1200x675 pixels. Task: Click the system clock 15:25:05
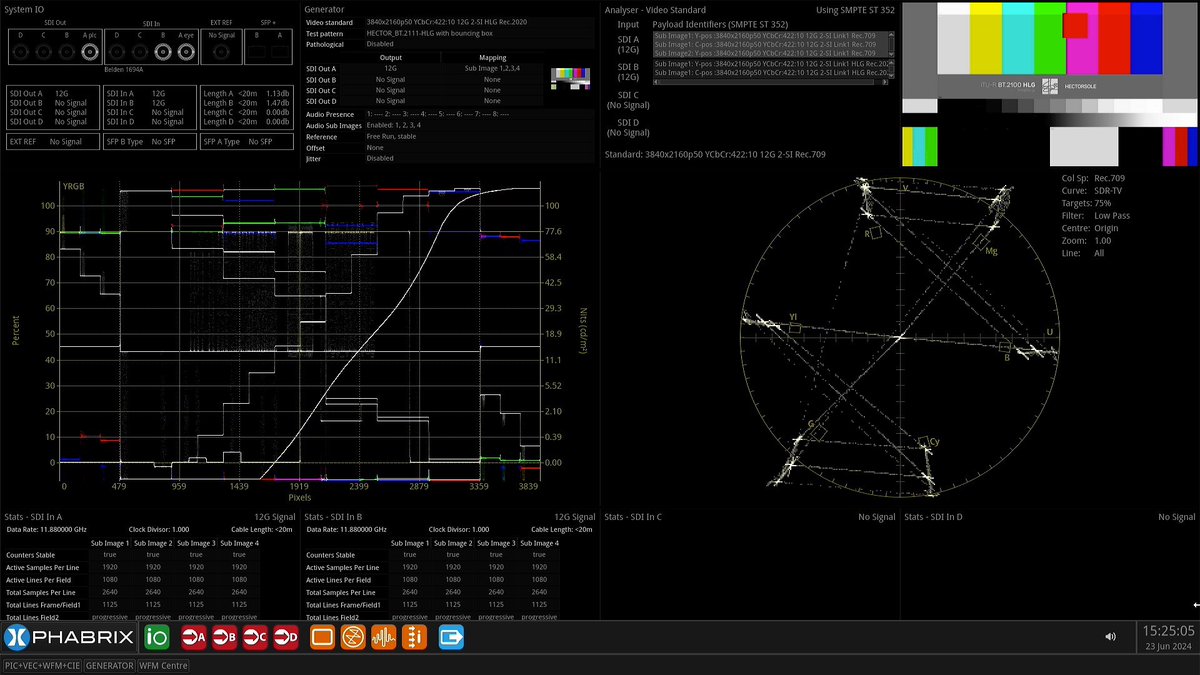coord(1168,631)
